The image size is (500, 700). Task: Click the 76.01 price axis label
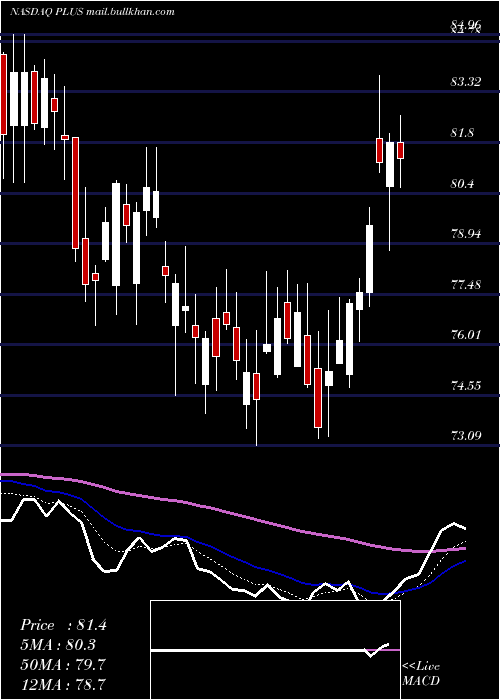pos(466,335)
